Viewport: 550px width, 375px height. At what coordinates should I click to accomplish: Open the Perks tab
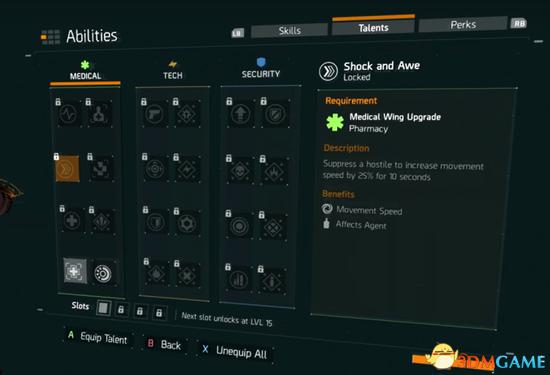[x=463, y=25]
